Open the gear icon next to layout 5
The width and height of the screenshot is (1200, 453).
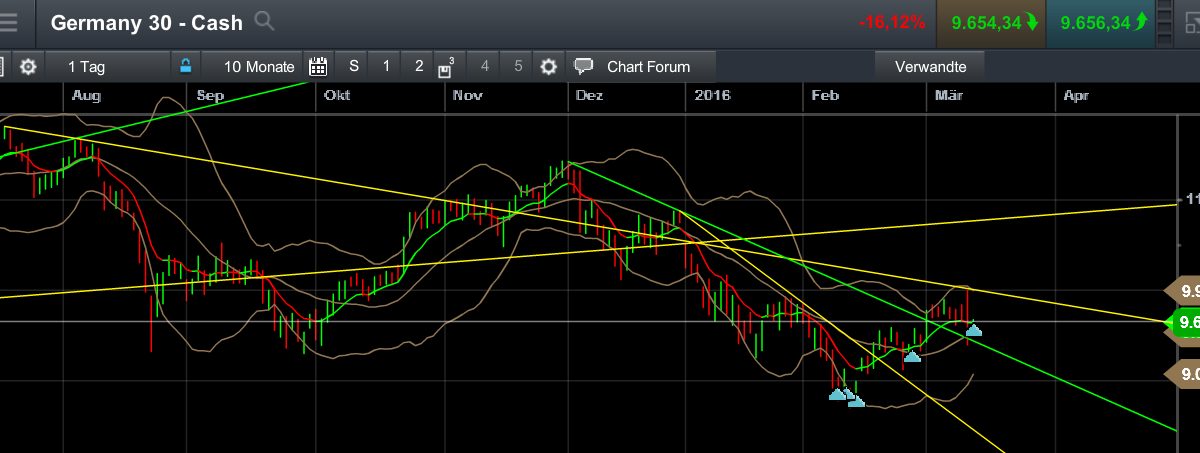pyautogui.click(x=548, y=67)
